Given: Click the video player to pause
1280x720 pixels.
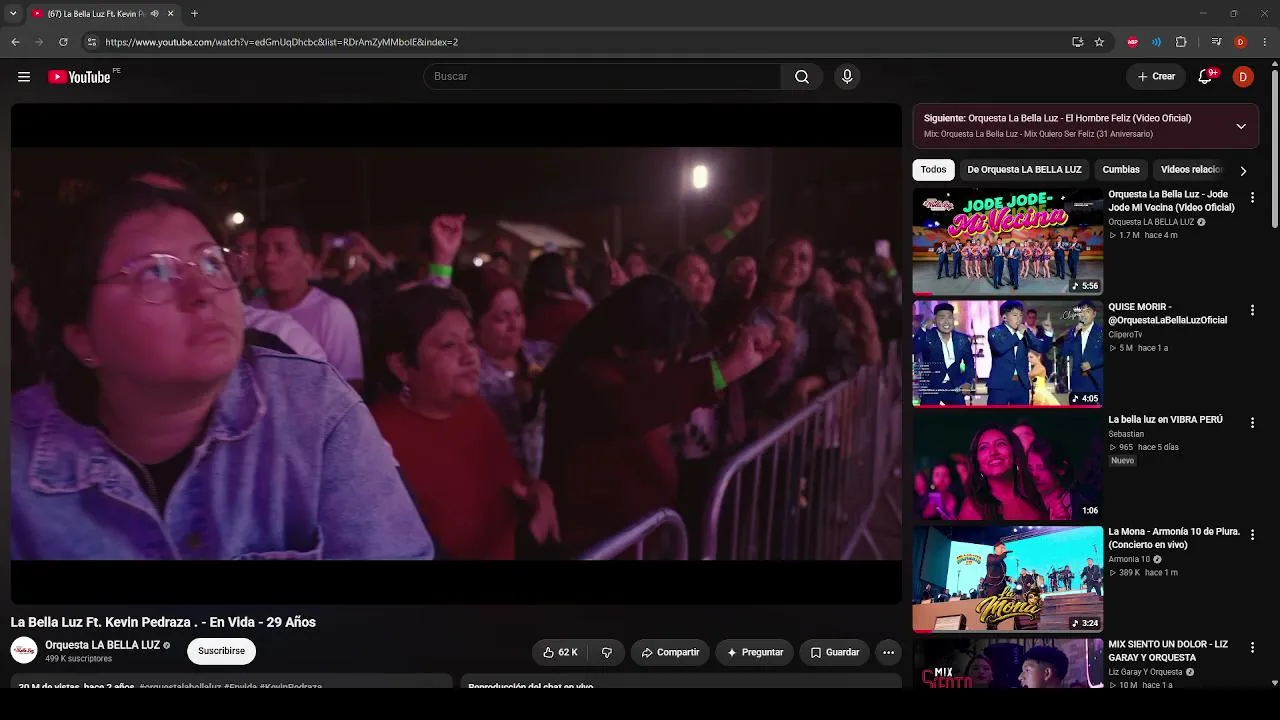Looking at the screenshot, I should point(456,353).
